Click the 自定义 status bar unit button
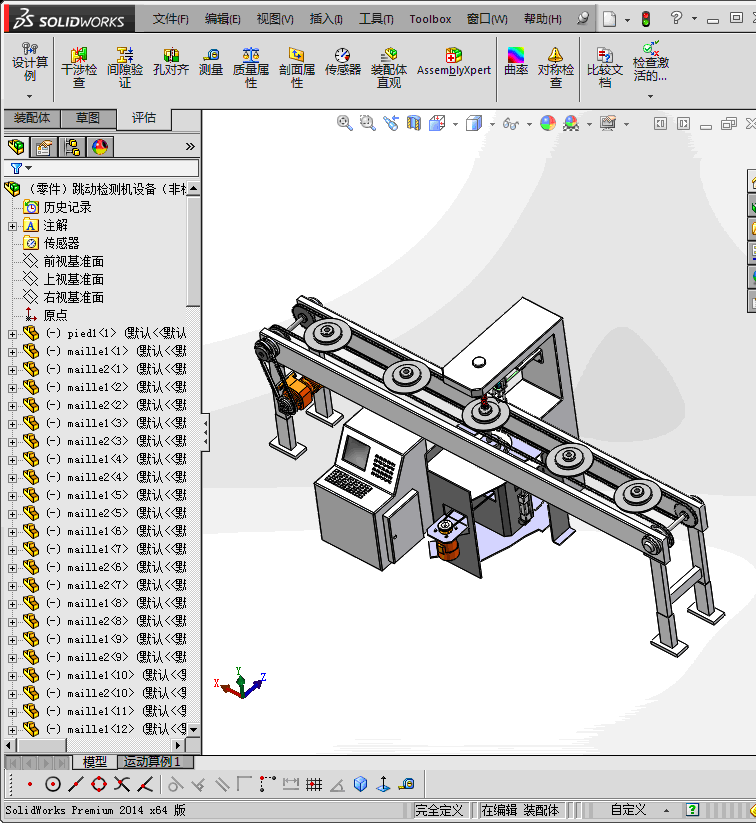 coord(628,809)
